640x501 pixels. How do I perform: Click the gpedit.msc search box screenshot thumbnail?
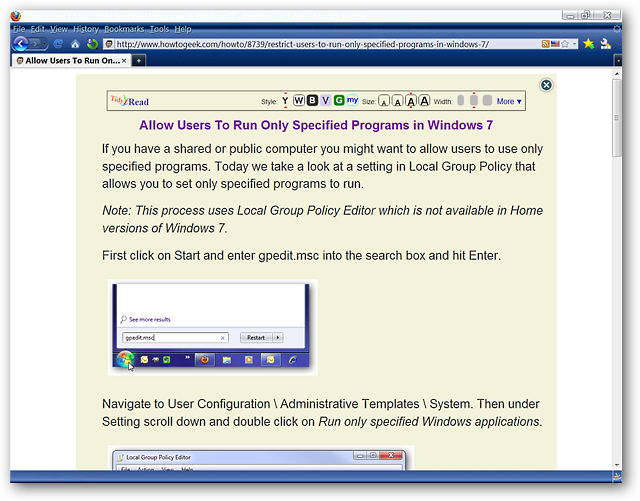[x=213, y=327]
